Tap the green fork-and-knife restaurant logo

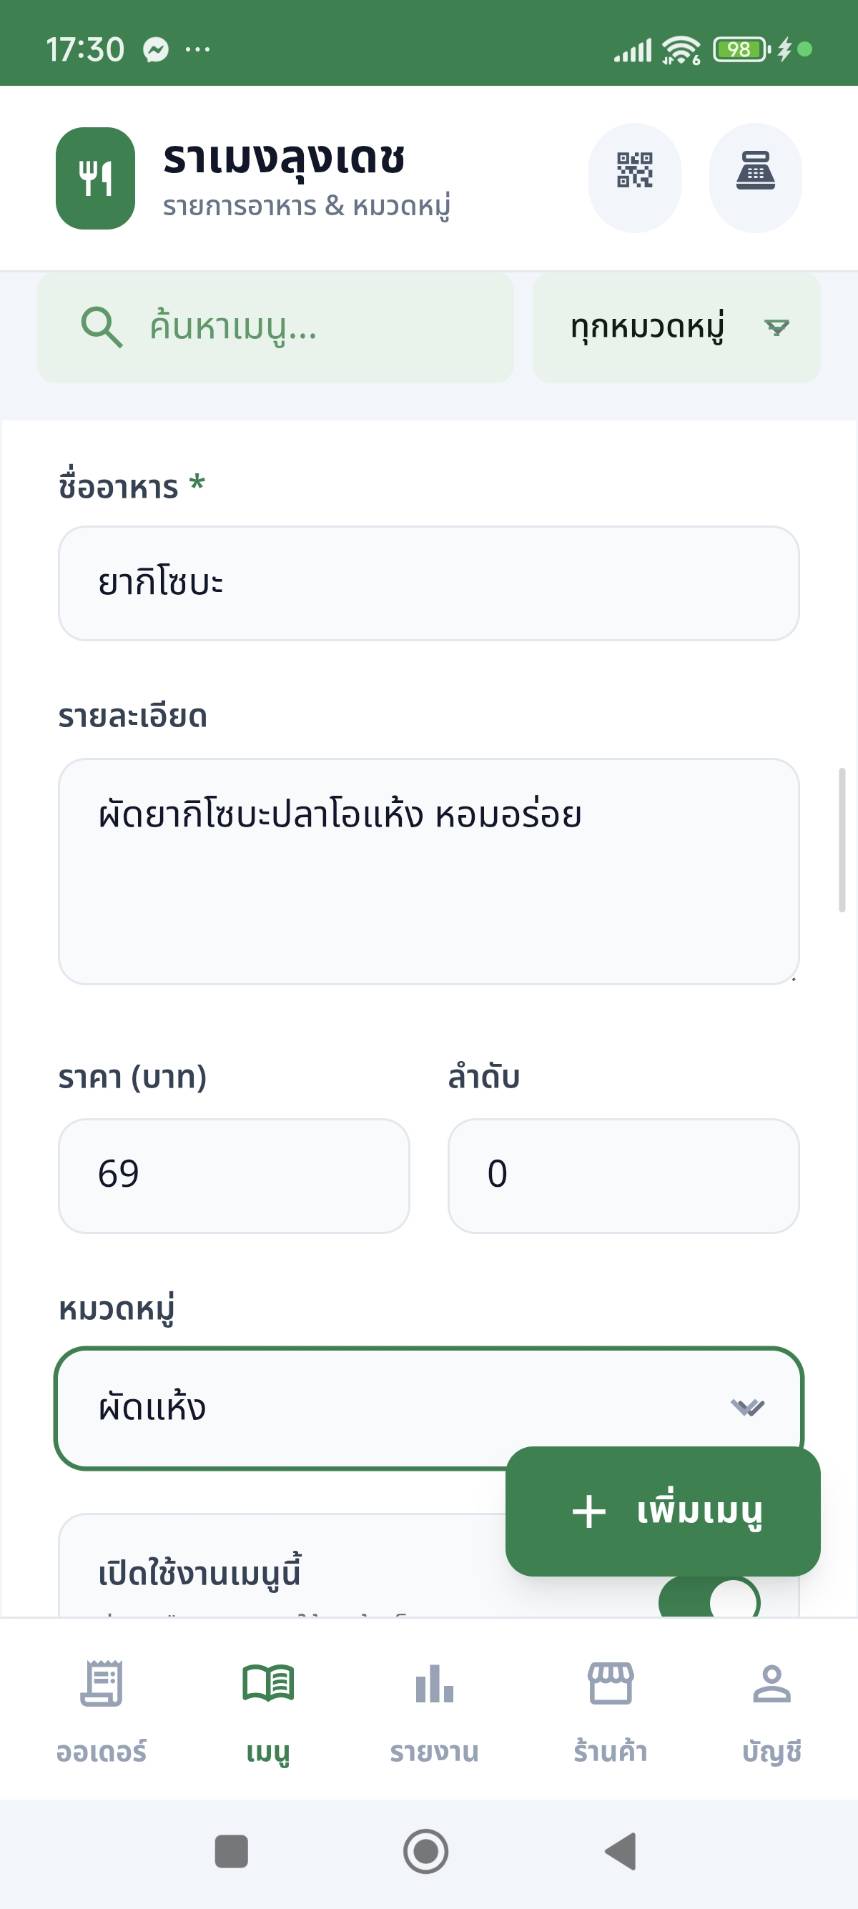point(95,178)
